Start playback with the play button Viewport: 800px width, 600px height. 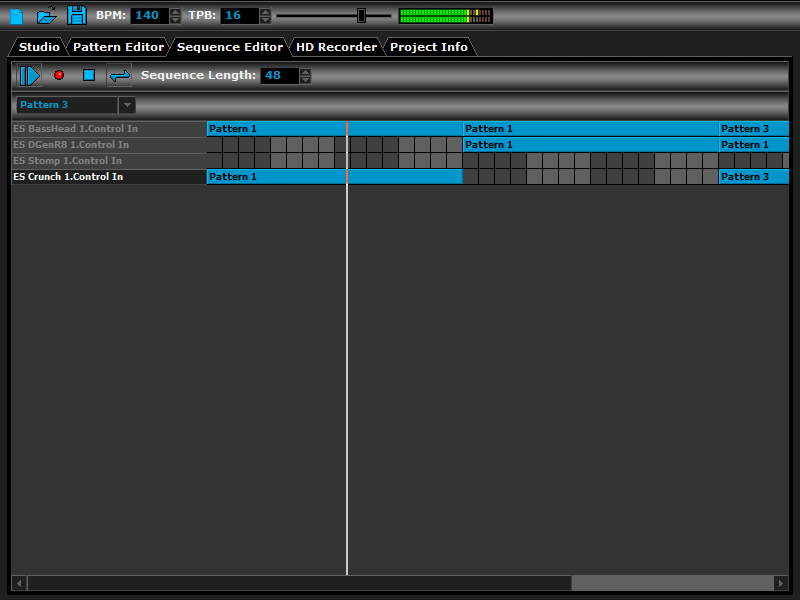coord(29,75)
